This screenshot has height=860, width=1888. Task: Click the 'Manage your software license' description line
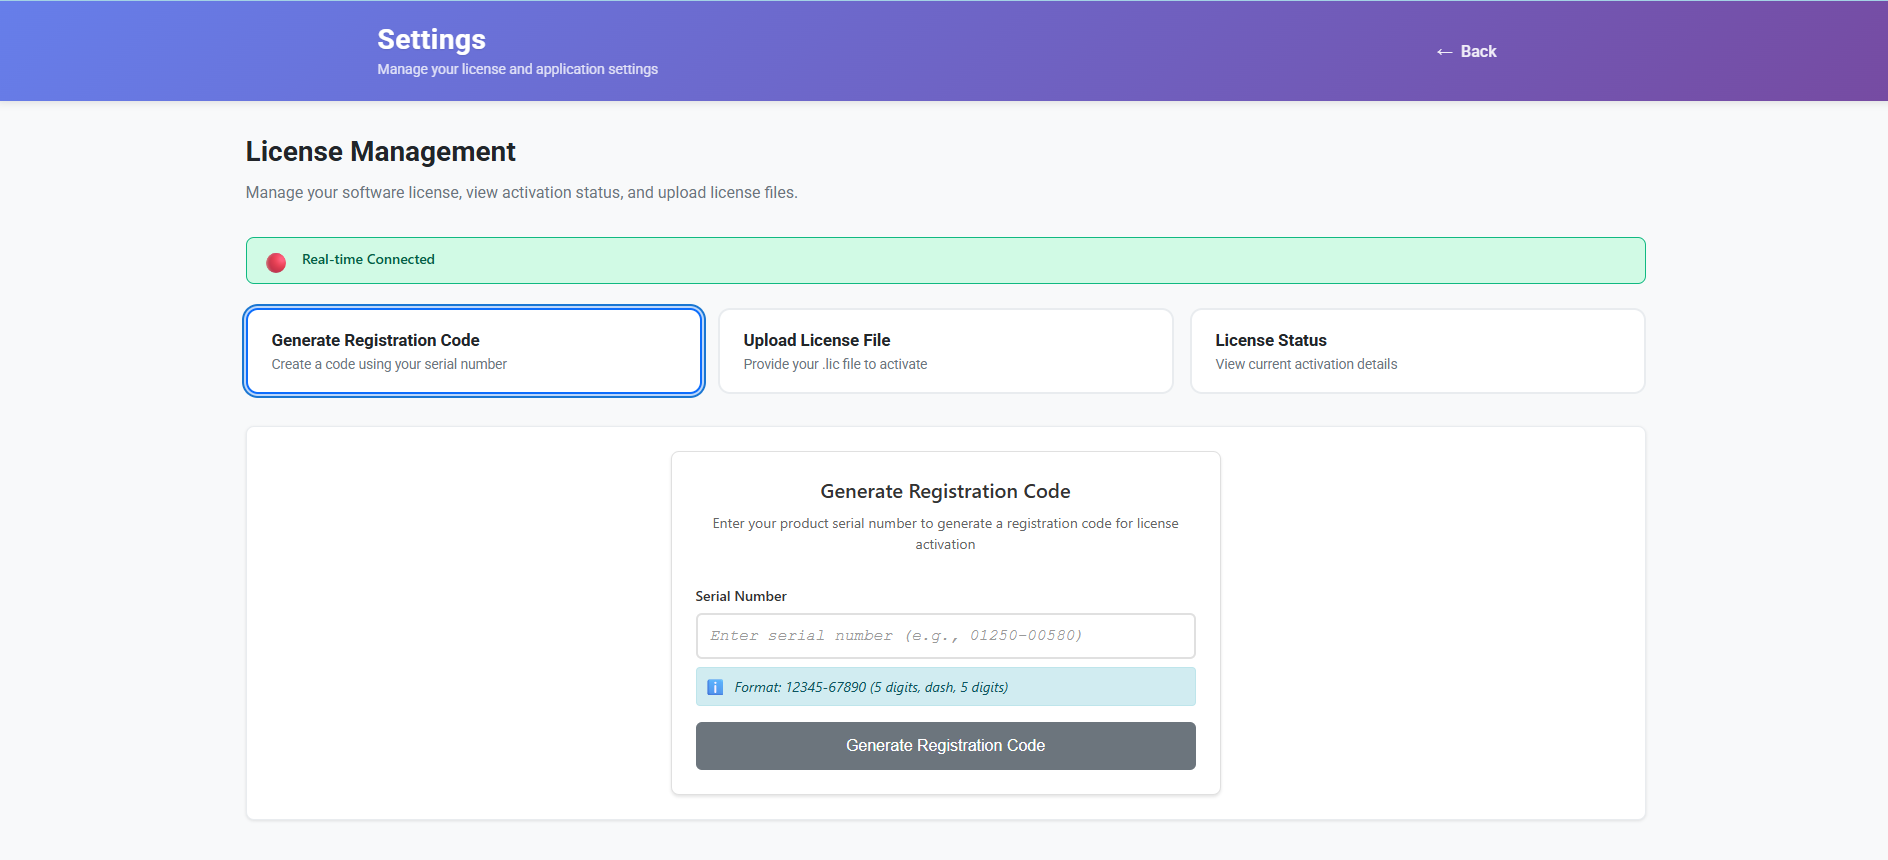coord(521,192)
